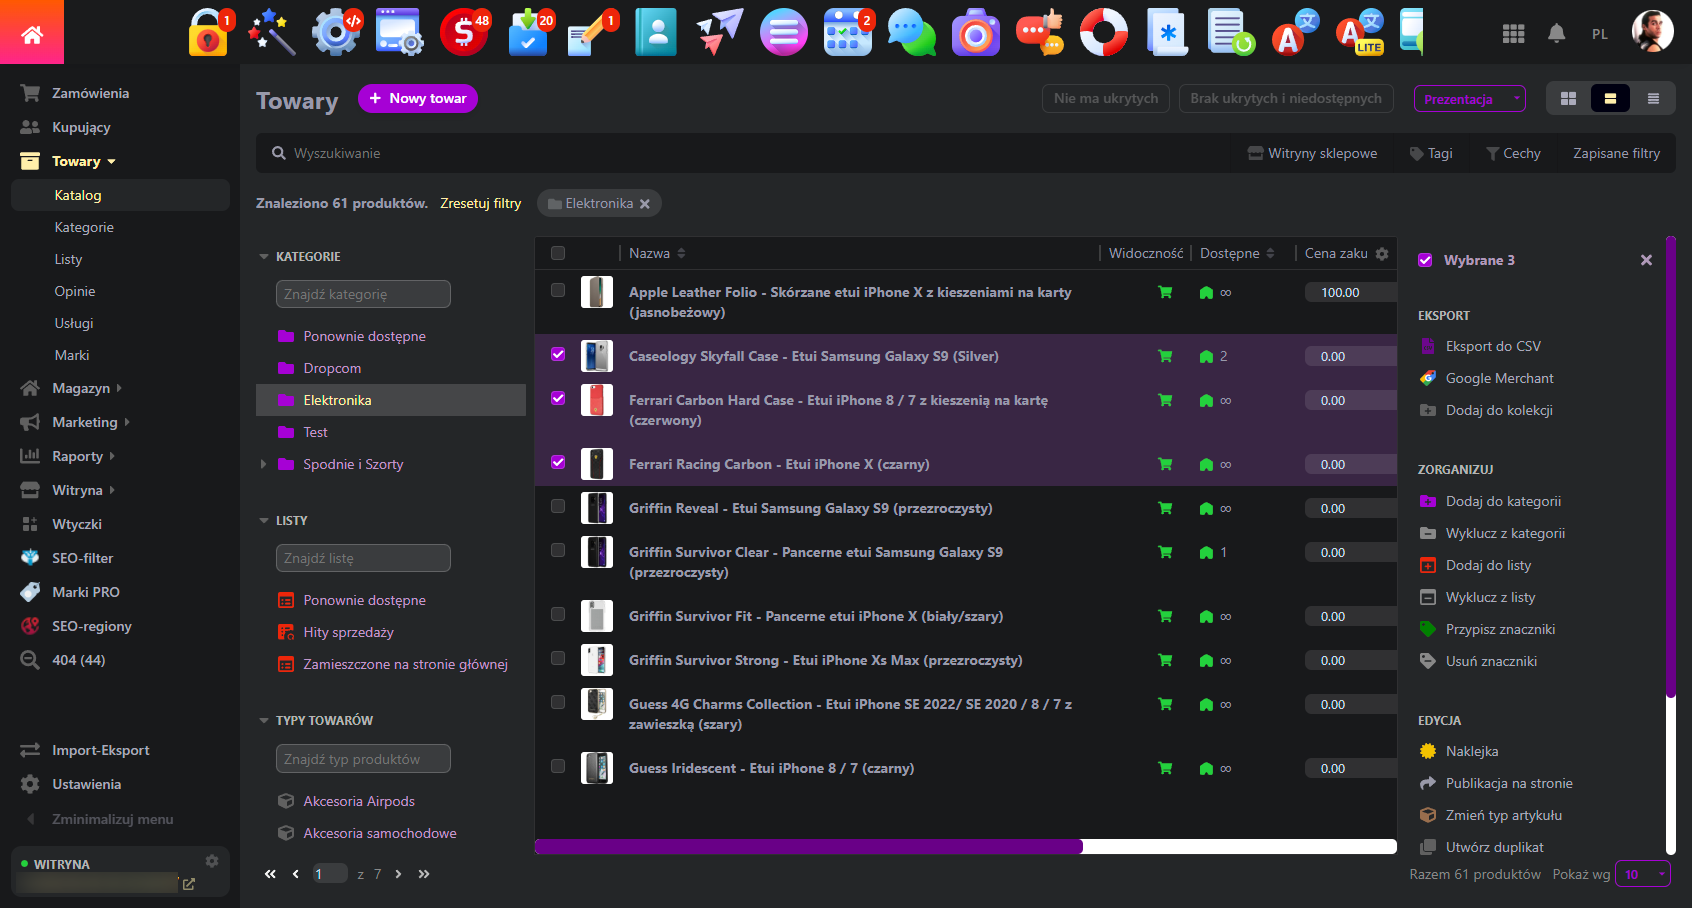Image resolution: width=1692 pixels, height=908 pixels.
Task: Open Kategorie in the sidebar menu
Action: [84, 227]
